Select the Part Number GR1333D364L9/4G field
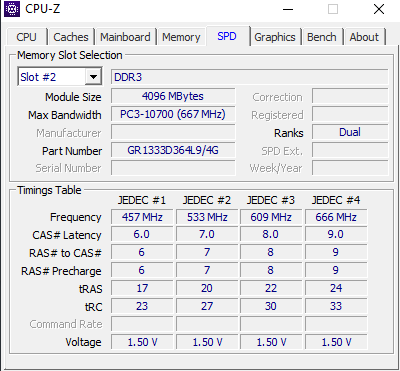Image resolution: width=400 pixels, height=371 pixels. coord(173,150)
